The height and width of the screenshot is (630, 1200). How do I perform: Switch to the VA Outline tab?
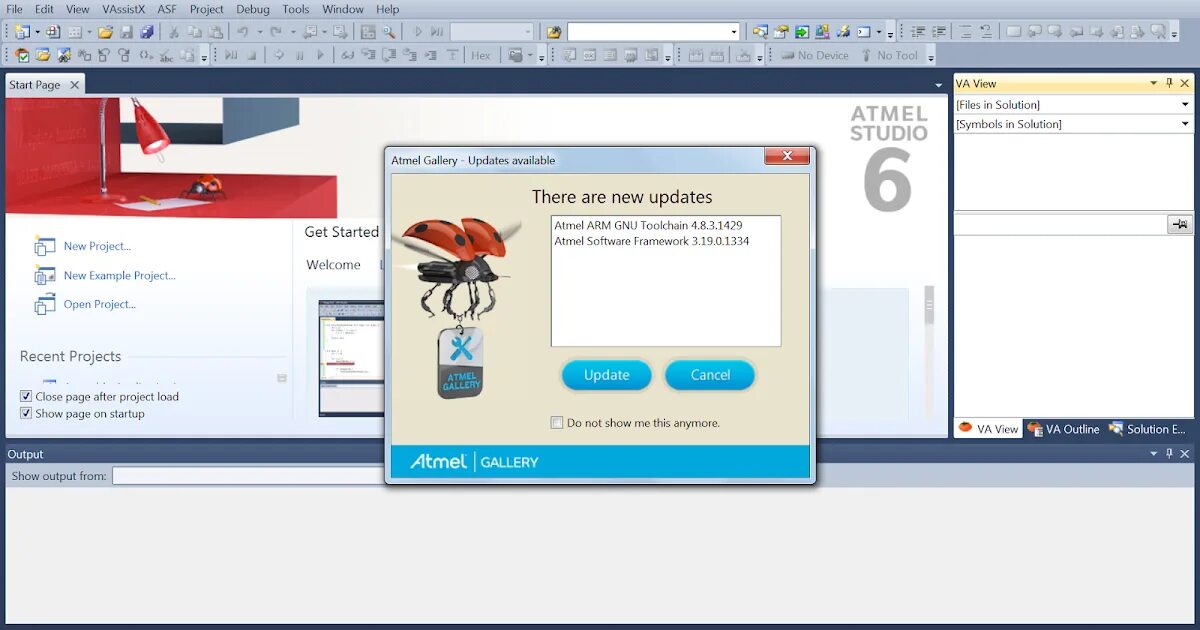coord(1064,429)
